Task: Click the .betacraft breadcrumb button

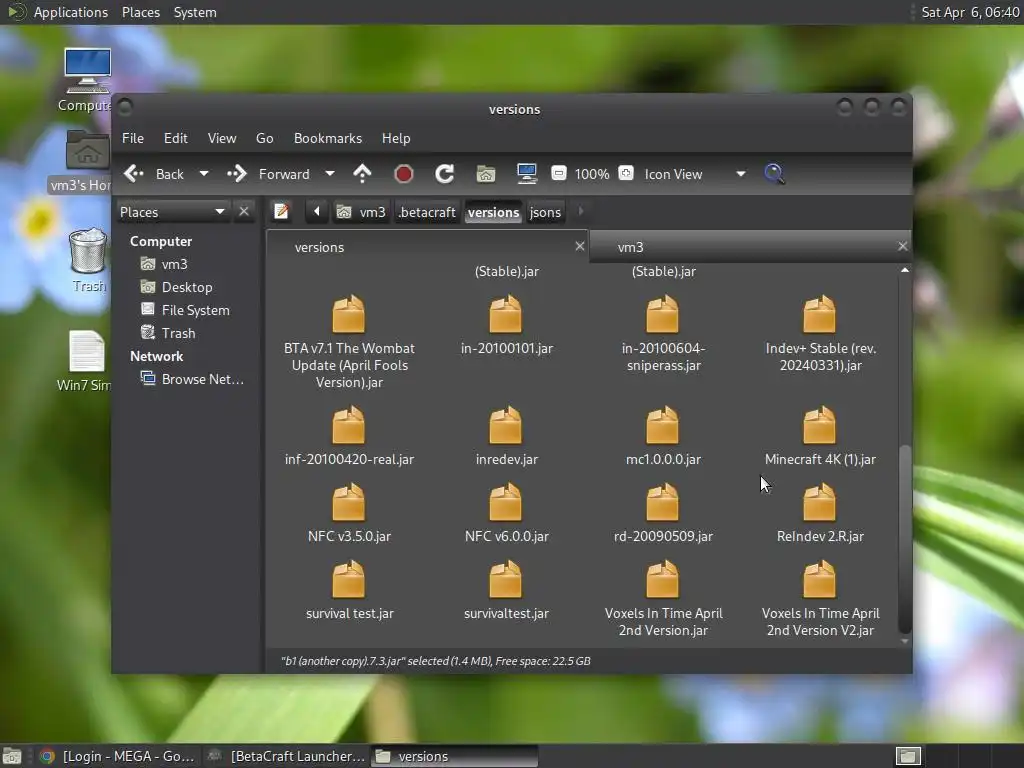Action: tap(427, 212)
